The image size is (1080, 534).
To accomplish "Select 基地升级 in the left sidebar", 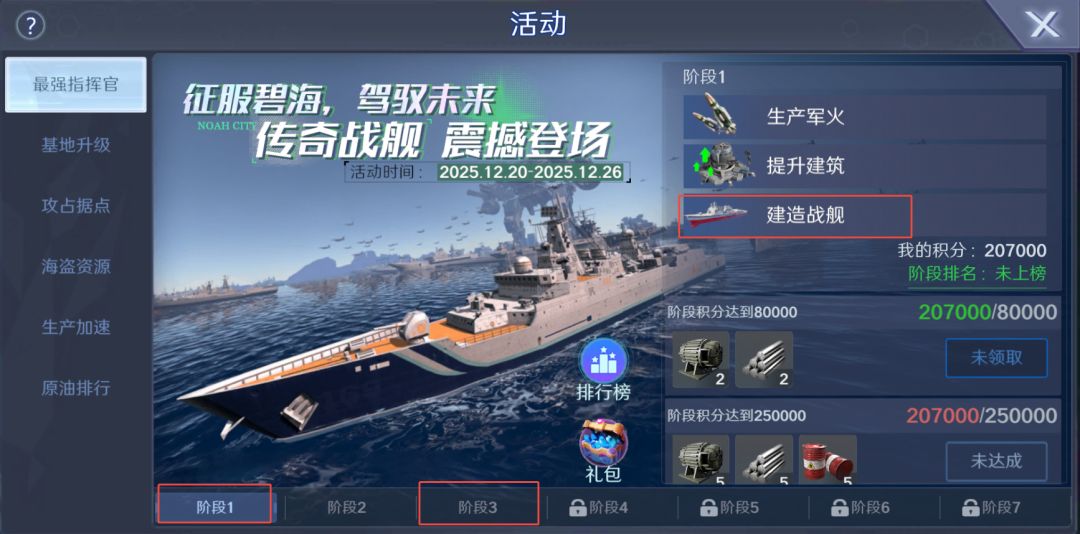I will (x=76, y=145).
